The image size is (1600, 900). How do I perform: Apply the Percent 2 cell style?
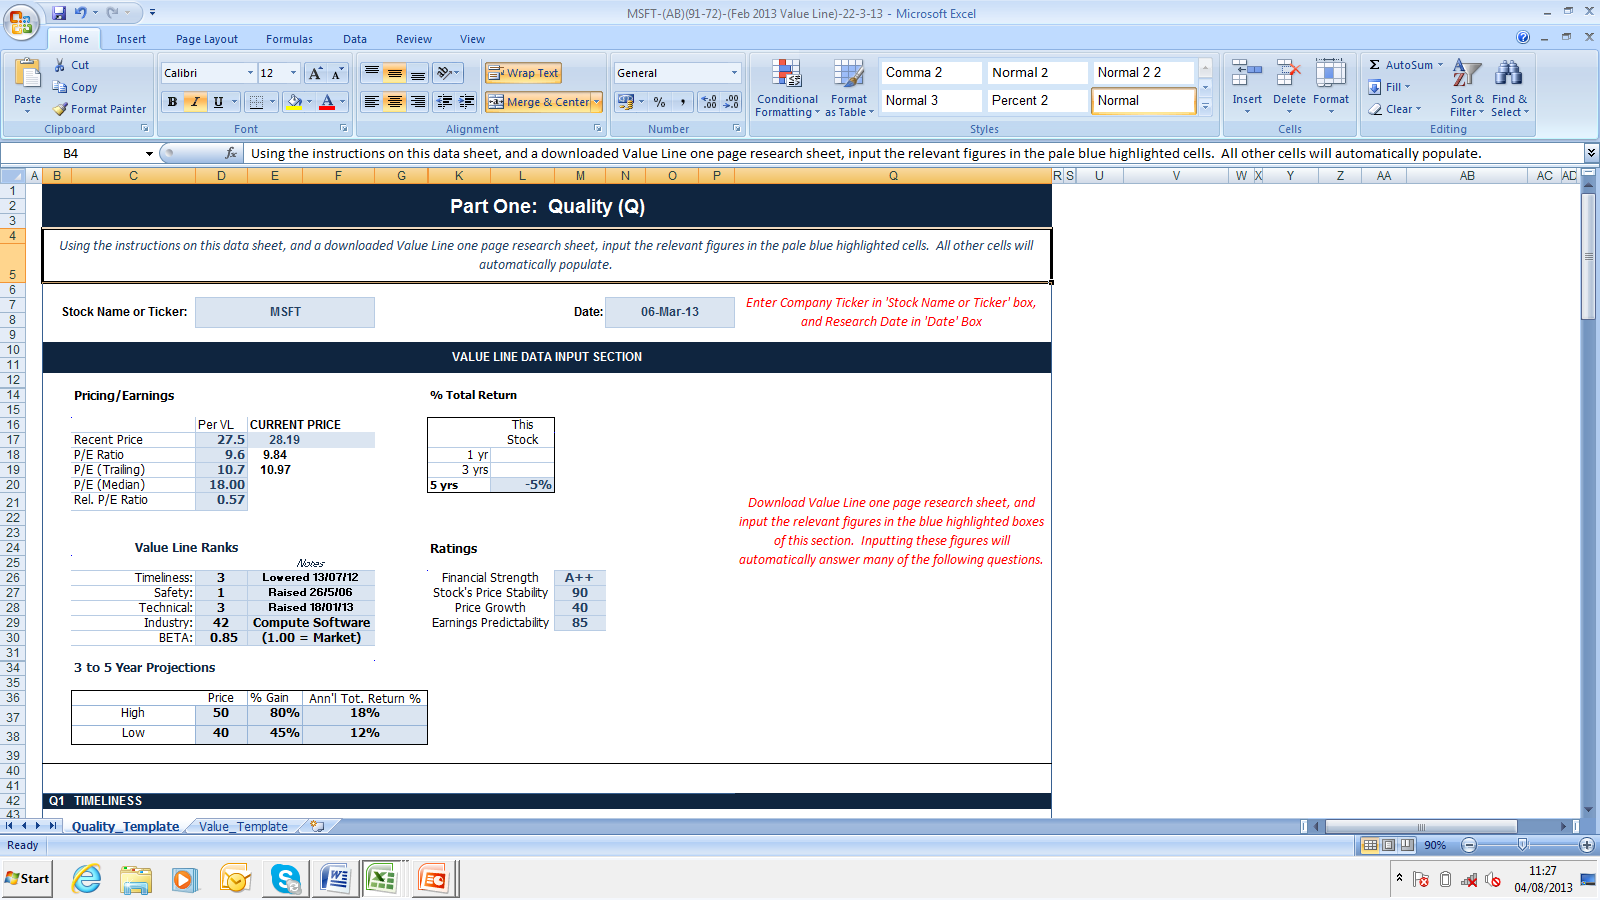point(1035,100)
